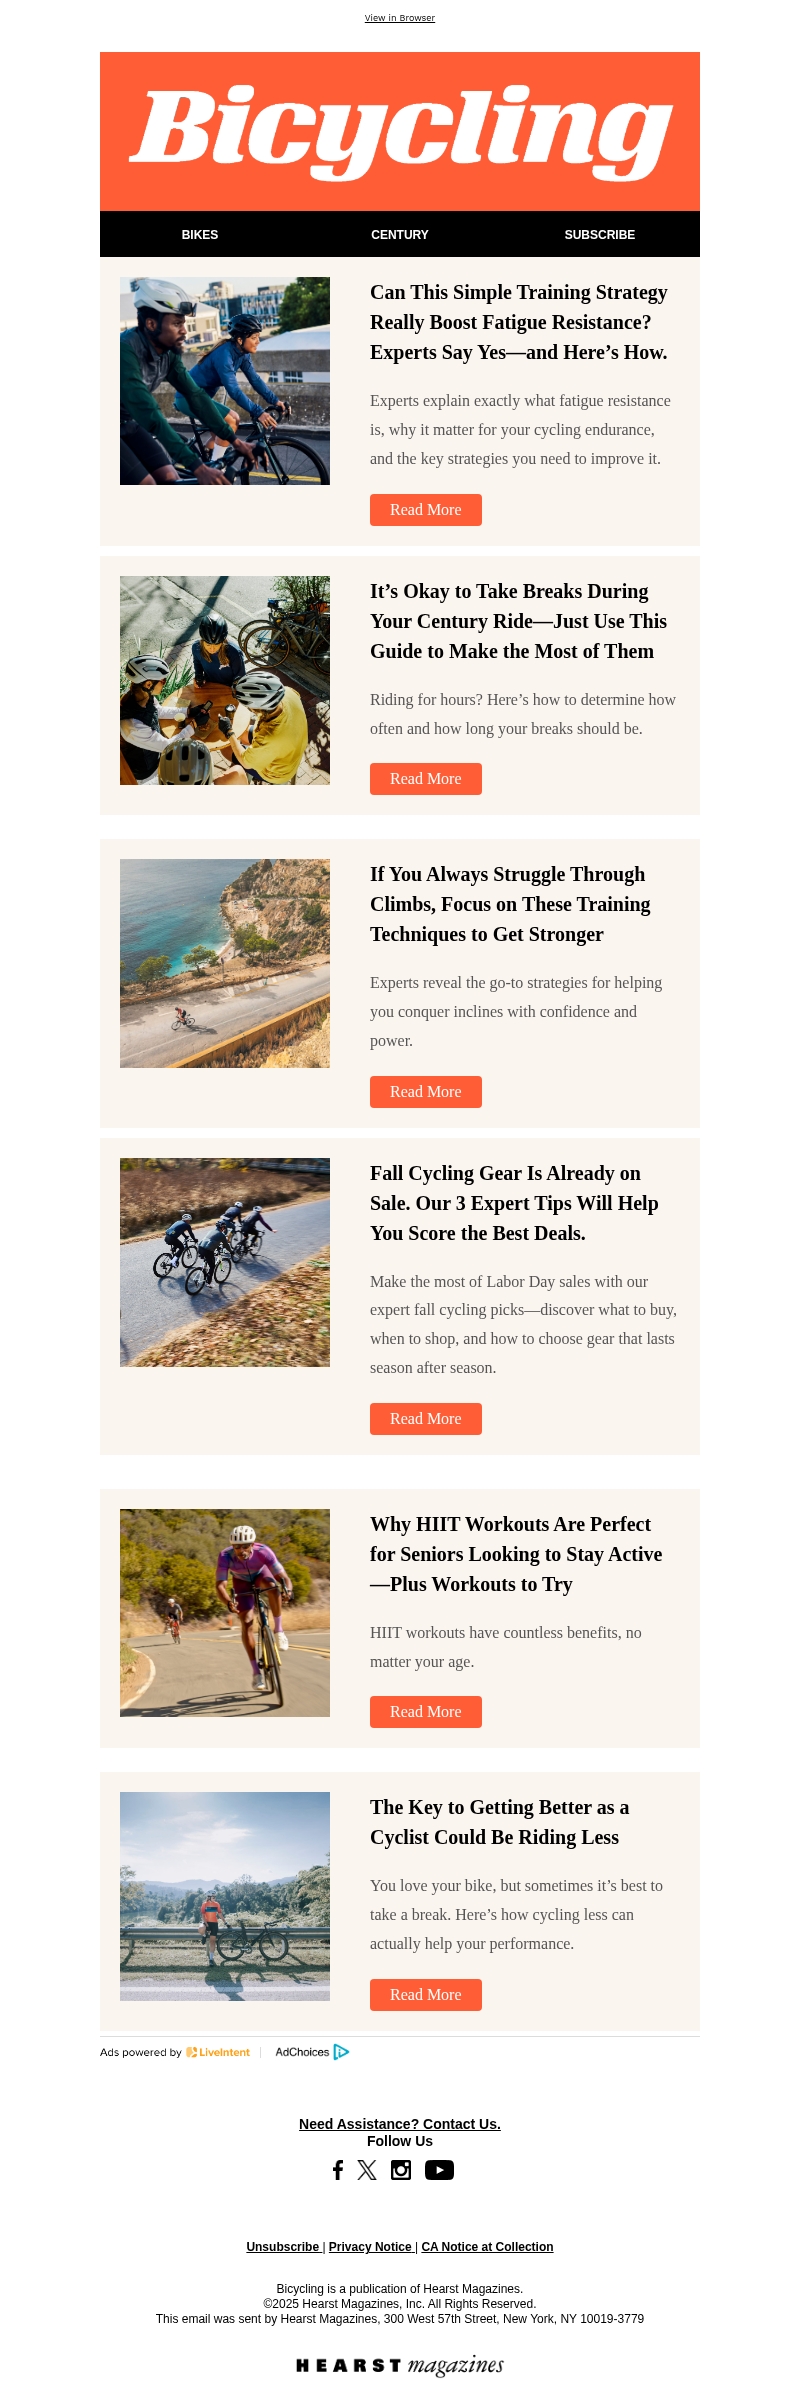The image size is (800, 2384).
Task: Click Read More for fatigue resistance article
Action: click(426, 509)
